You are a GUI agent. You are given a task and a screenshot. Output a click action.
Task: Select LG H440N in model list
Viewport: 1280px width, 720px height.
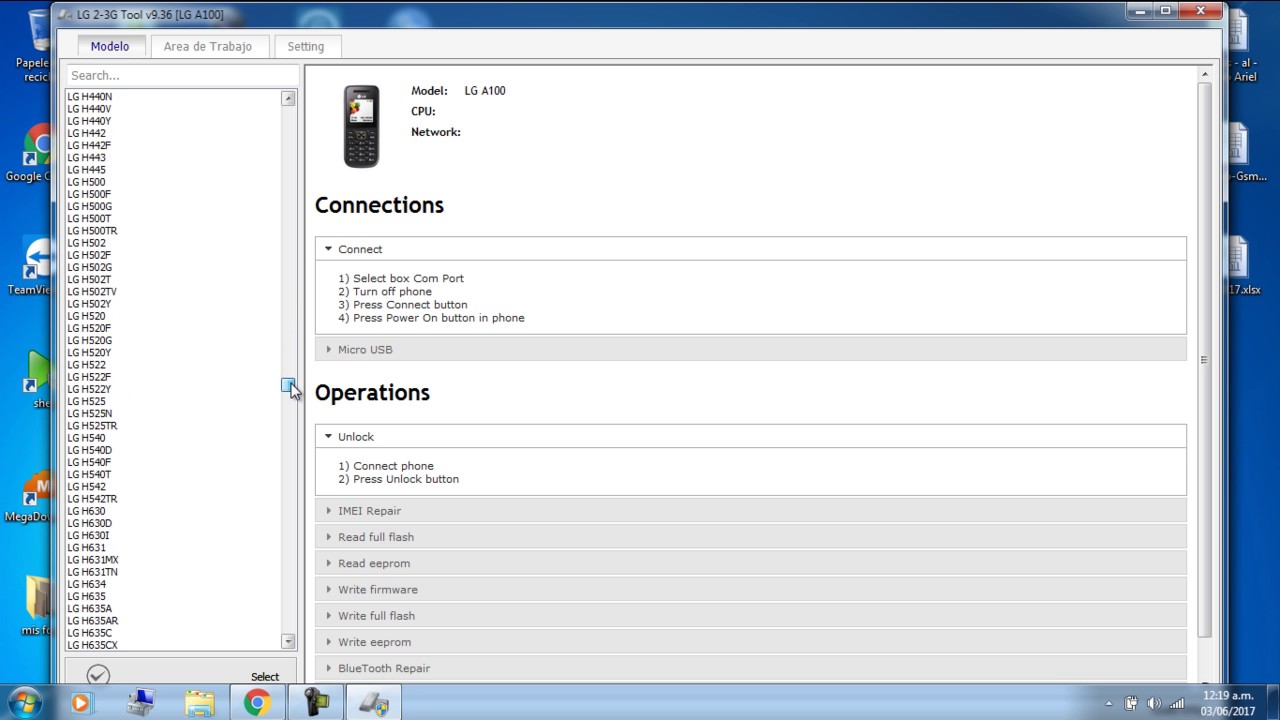90,97
